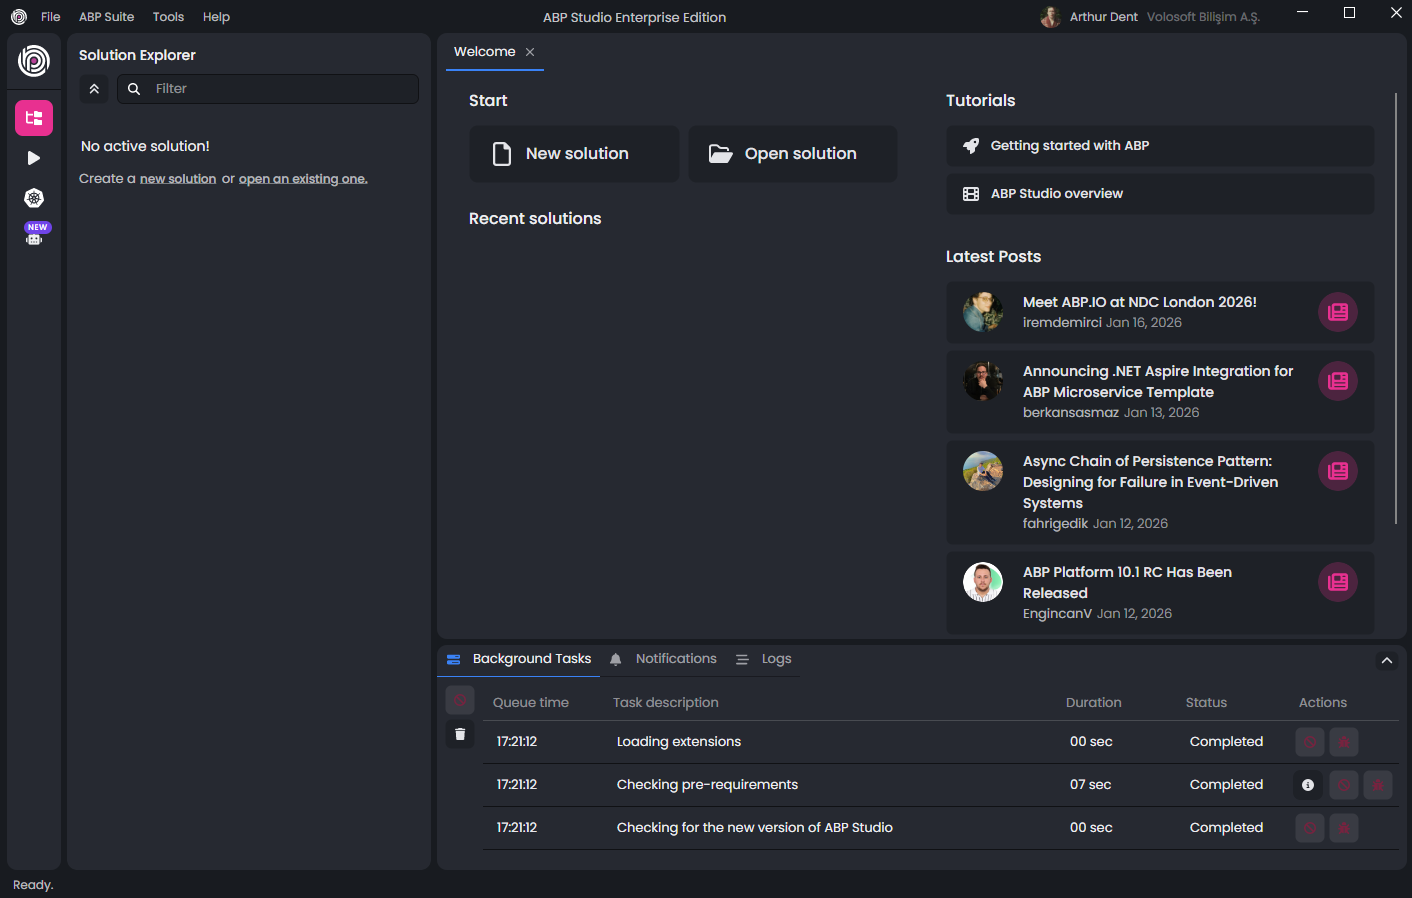The height and width of the screenshot is (898, 1412).
Task: Open the File menu
Action: tap(51, 17)
